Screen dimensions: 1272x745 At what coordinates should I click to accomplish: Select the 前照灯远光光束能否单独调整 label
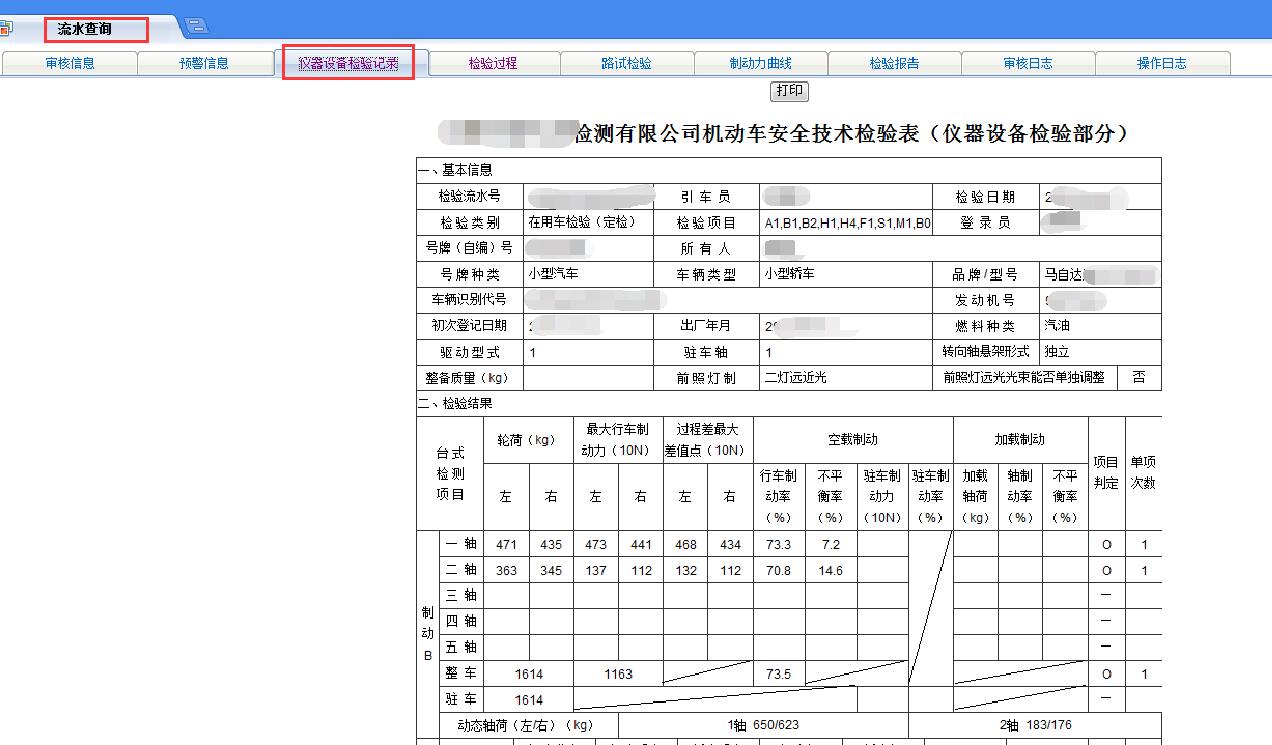pos(1024,378)
